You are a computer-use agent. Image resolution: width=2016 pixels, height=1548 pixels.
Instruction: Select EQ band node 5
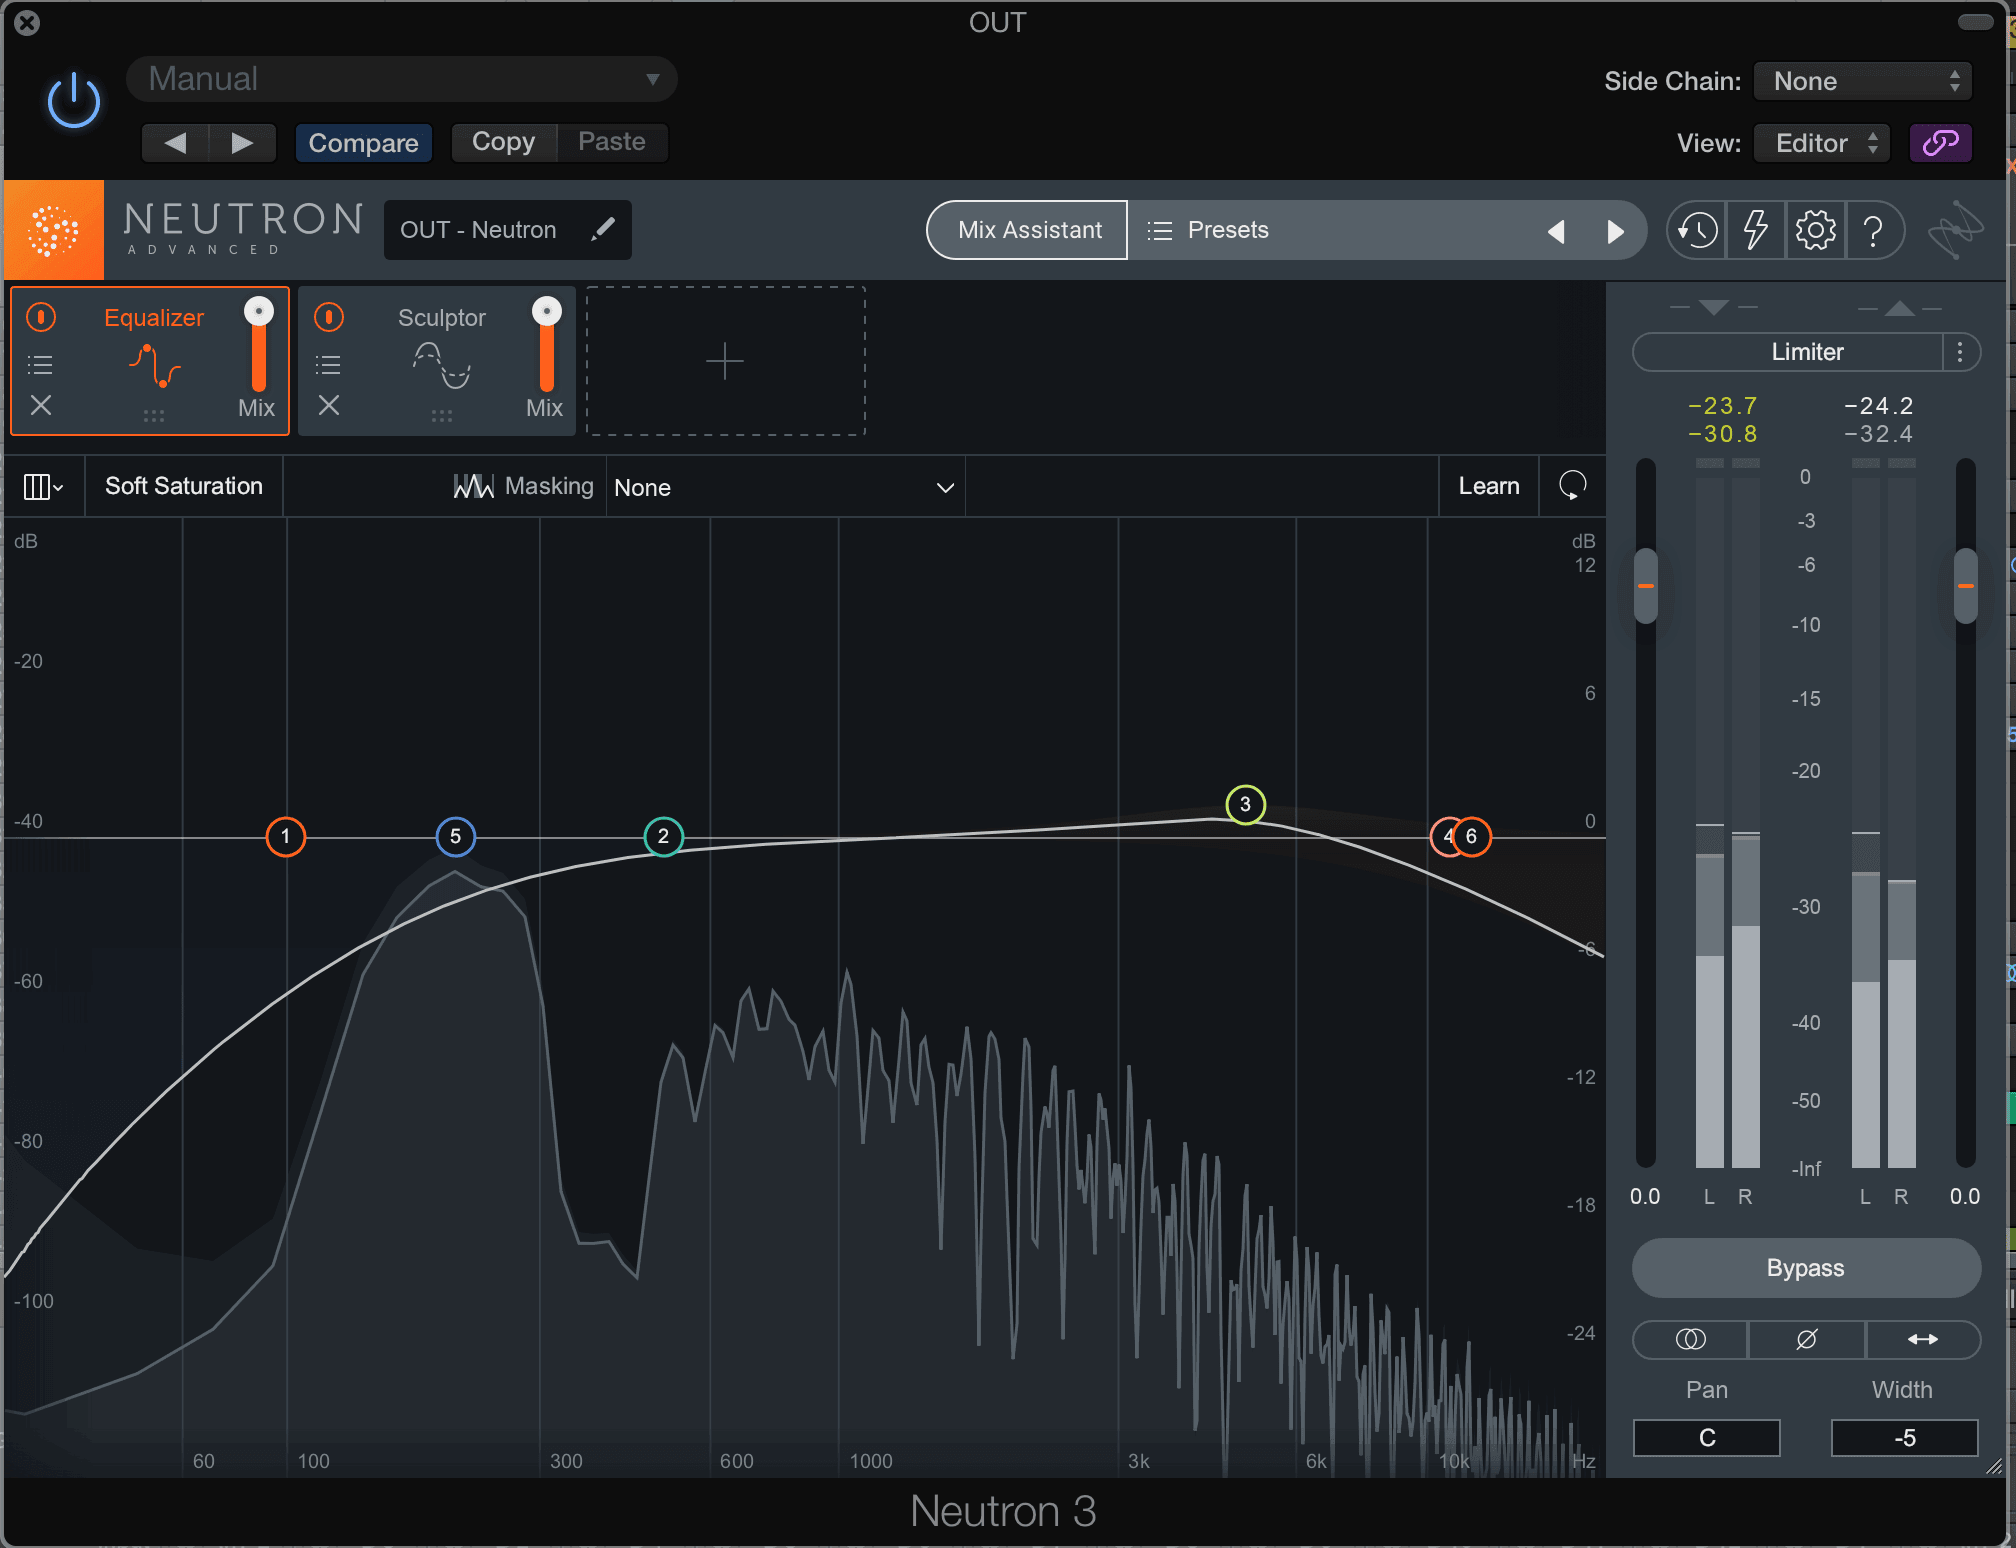click(455, 836)
